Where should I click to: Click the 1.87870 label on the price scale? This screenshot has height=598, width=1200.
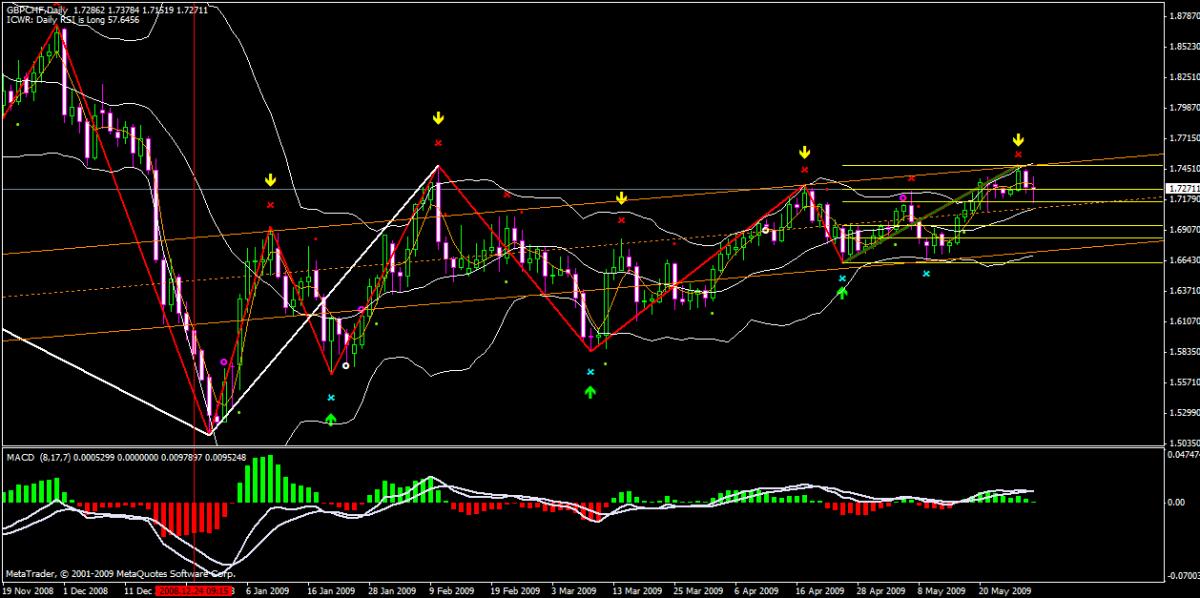pos(1183,17)
